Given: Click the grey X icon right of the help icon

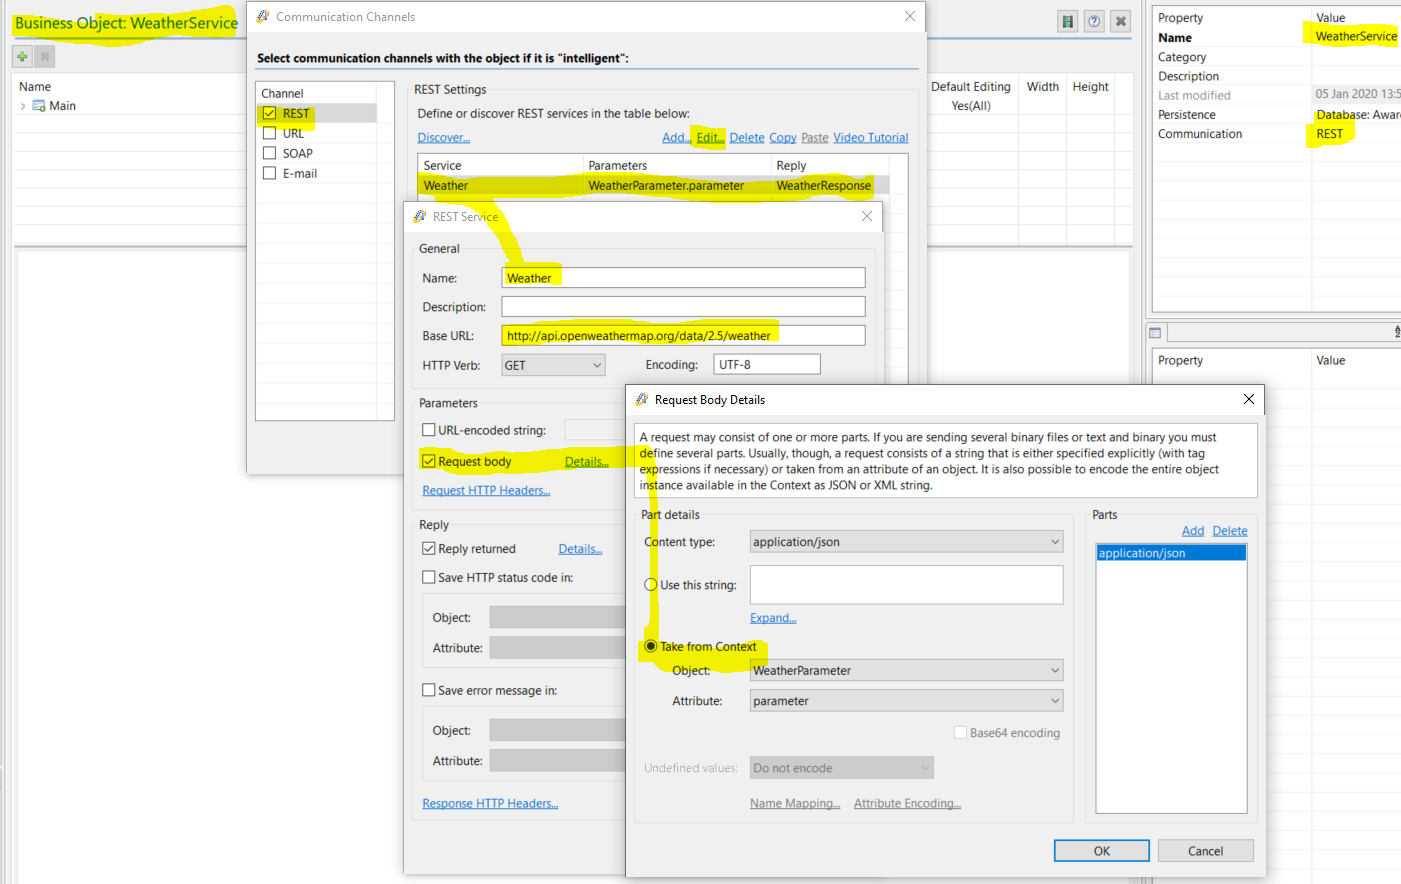Looking at the screenshot, I should pos(1121,21).
